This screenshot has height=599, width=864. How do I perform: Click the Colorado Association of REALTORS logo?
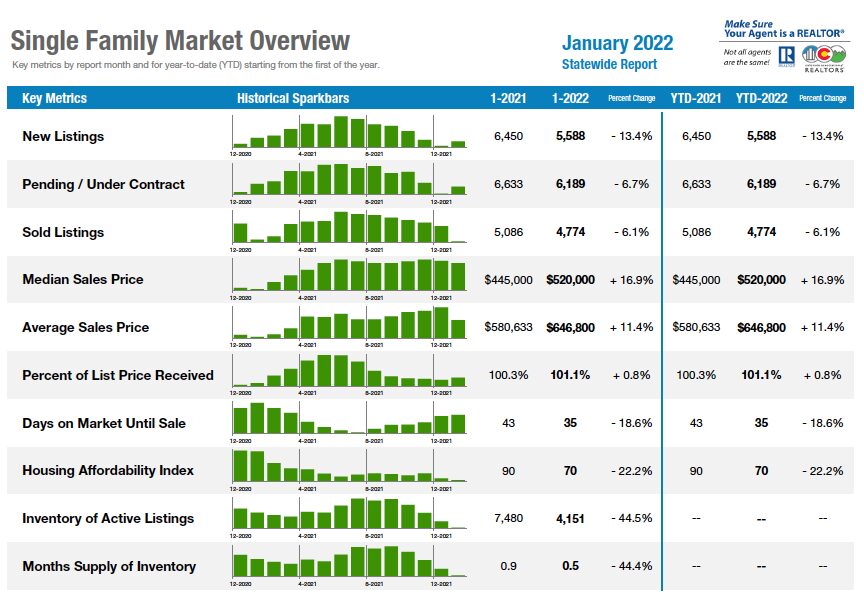(x=824, y=59)
